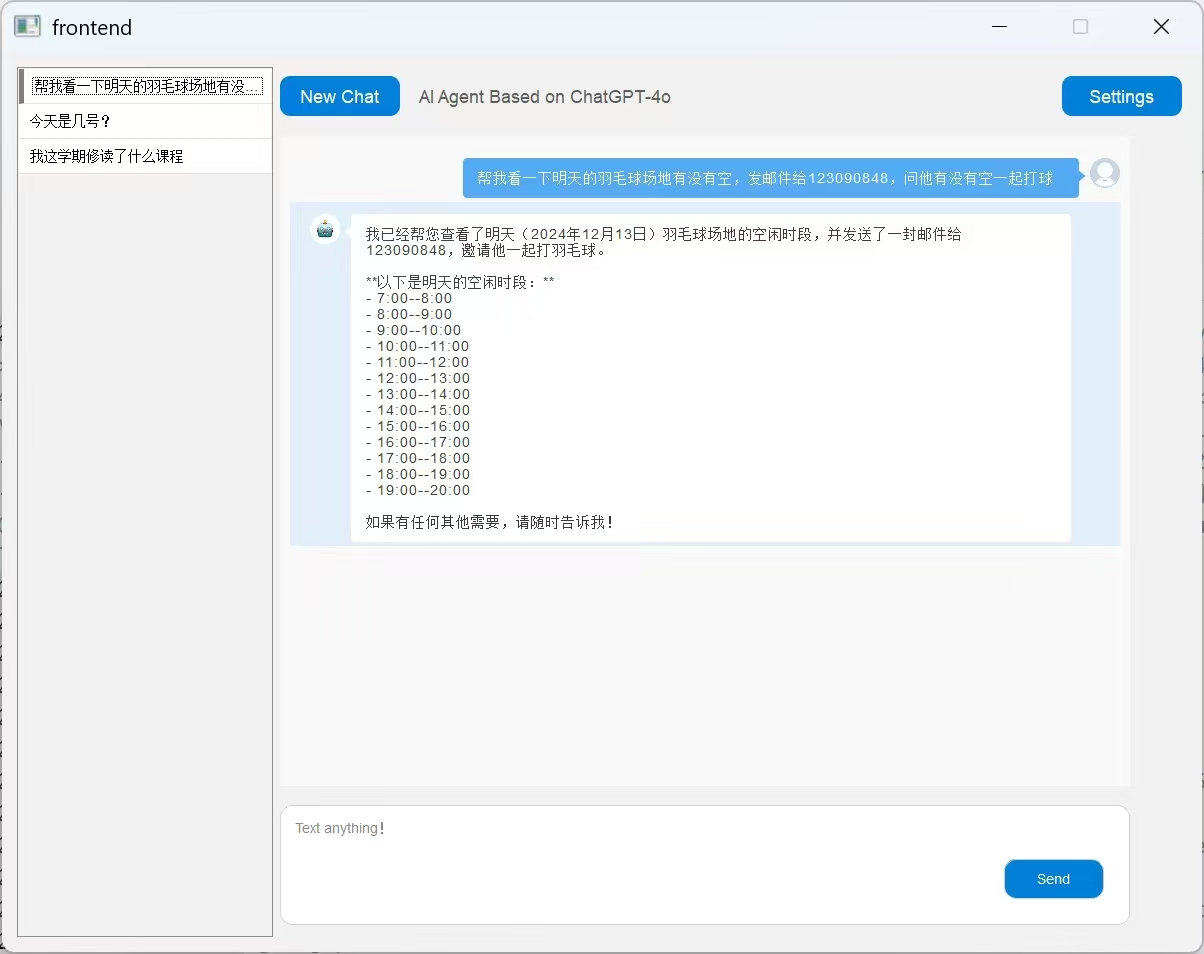Click the user avatar icon beside the message

pos(1104,173)
